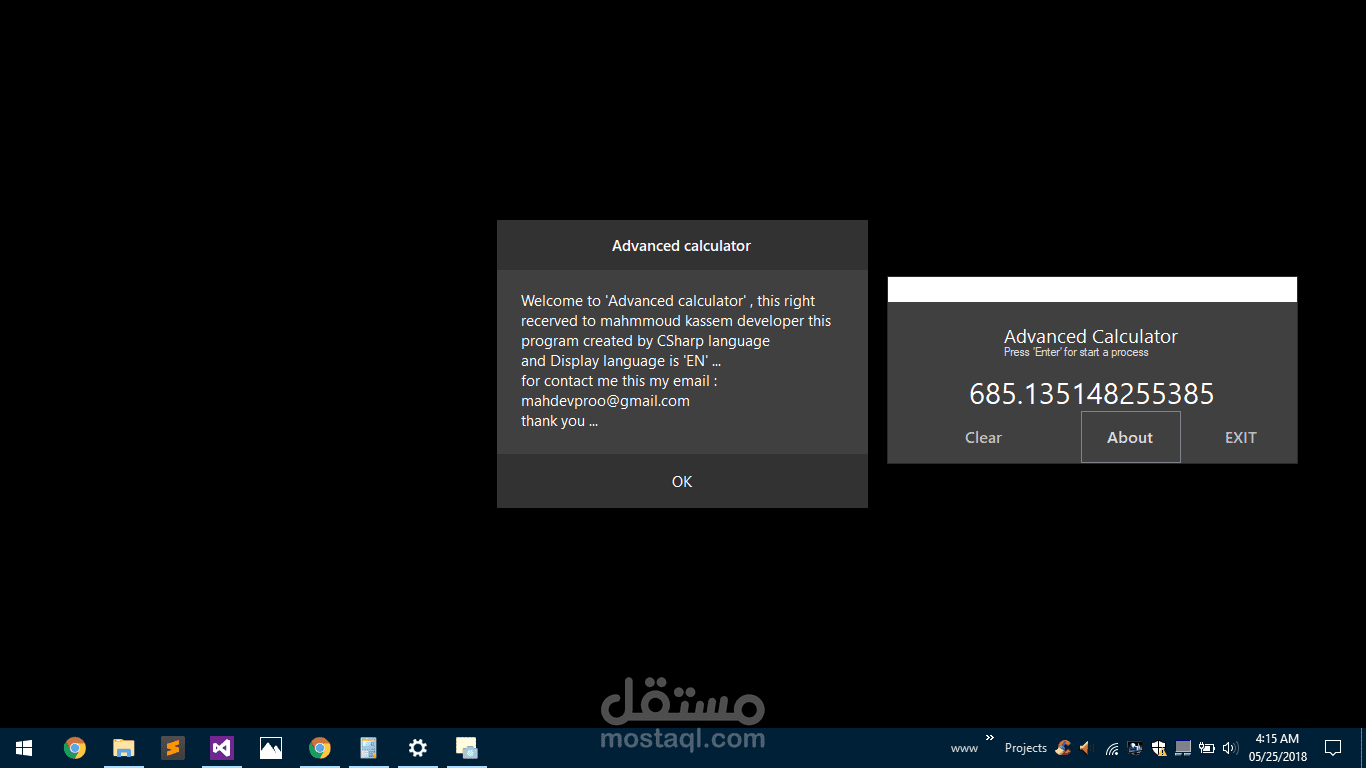Switch to Visual Studio on the taskbar
This screenshot has width=1366, height=768.
[x=222, y=748]
